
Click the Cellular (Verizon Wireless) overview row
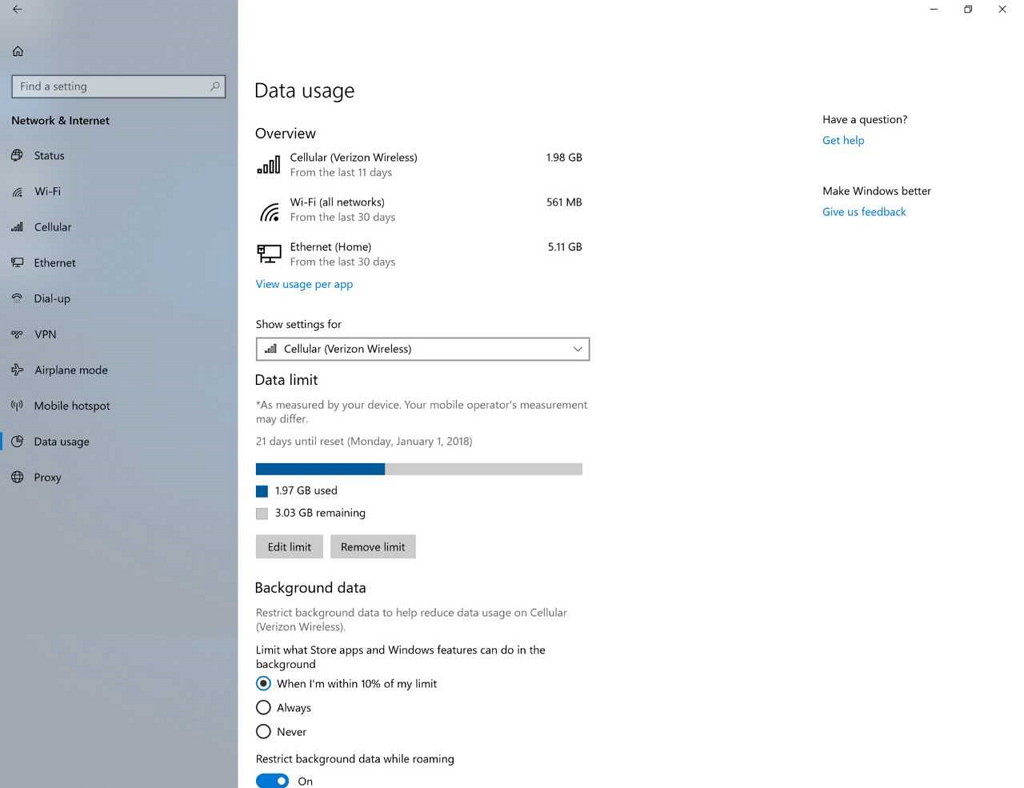(x=419, y=165)
